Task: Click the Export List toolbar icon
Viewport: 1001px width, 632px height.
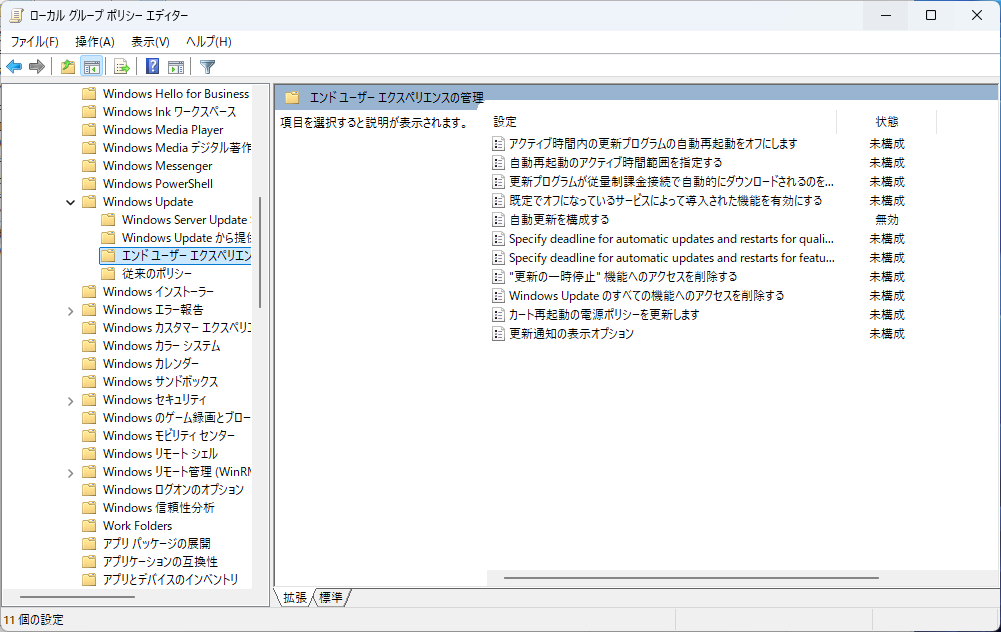Action: tap(122, 67)
